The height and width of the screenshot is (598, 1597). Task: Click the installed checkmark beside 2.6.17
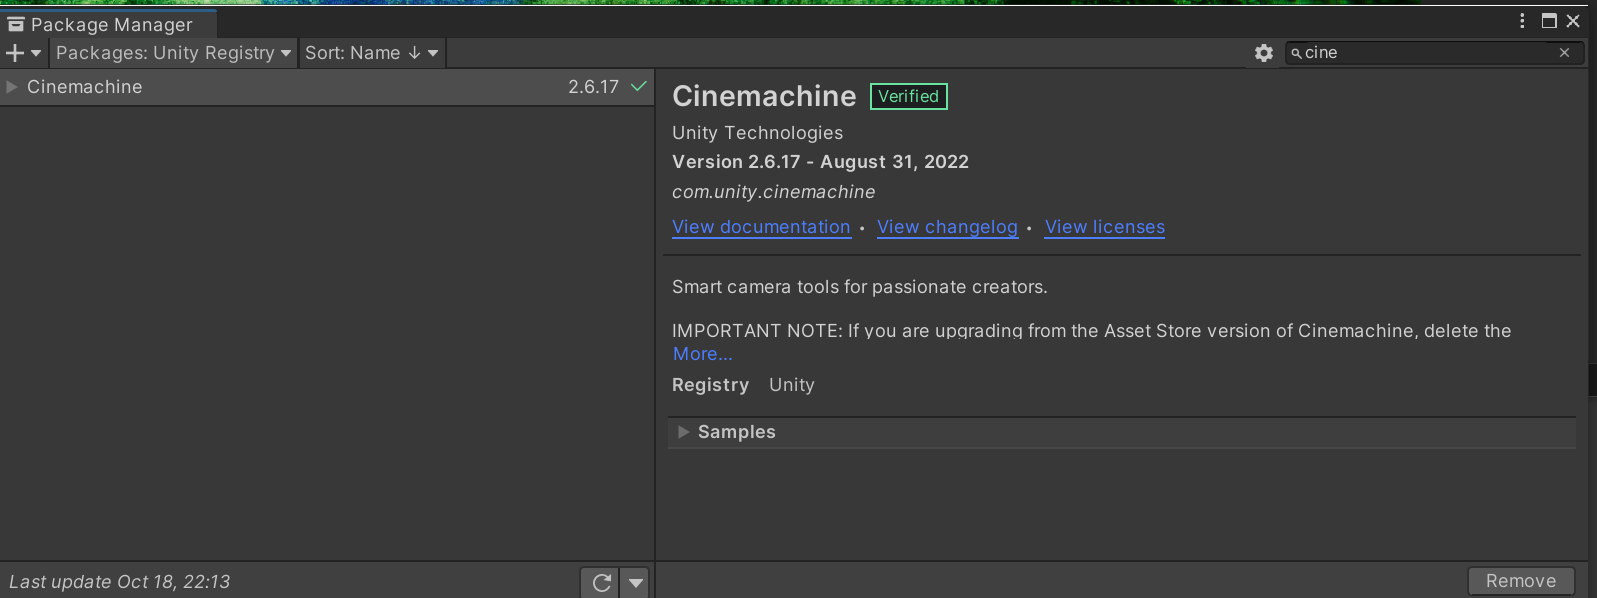pos(639,87)
